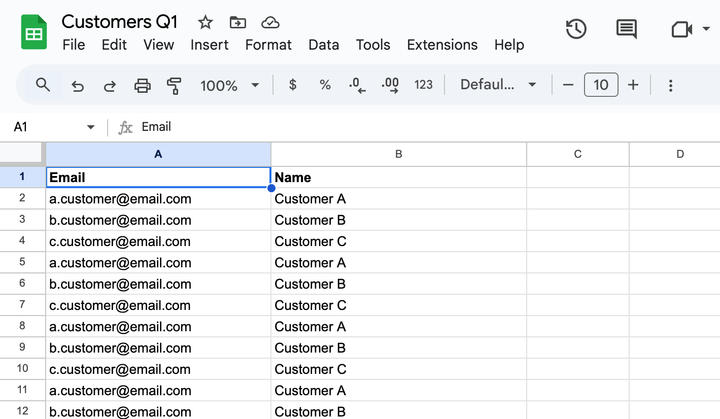Search the menus with magnifier icon
The height and width of the screenshot is (419, 720).
[x=43, y=85]
